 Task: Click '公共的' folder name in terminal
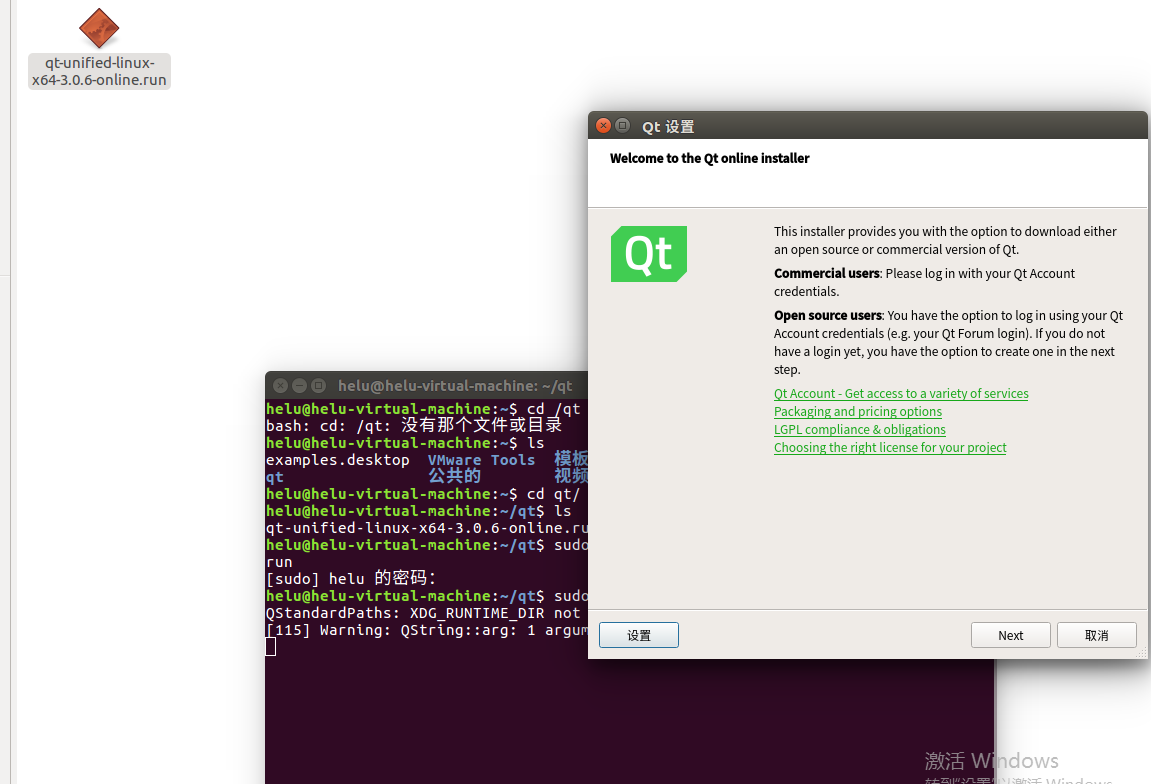(x=454, y=476)
